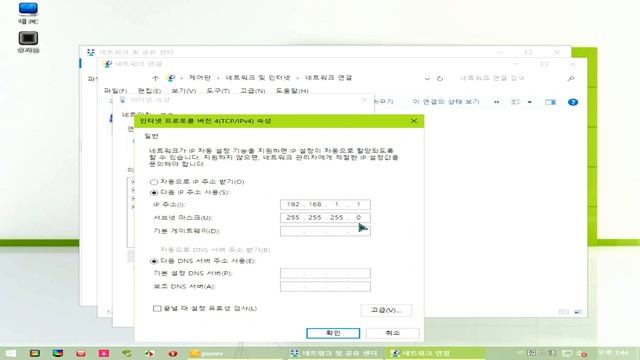
Task: Click the 보조 DNS 서버 field
Action: pyautogui.click(x=325, y=287)
